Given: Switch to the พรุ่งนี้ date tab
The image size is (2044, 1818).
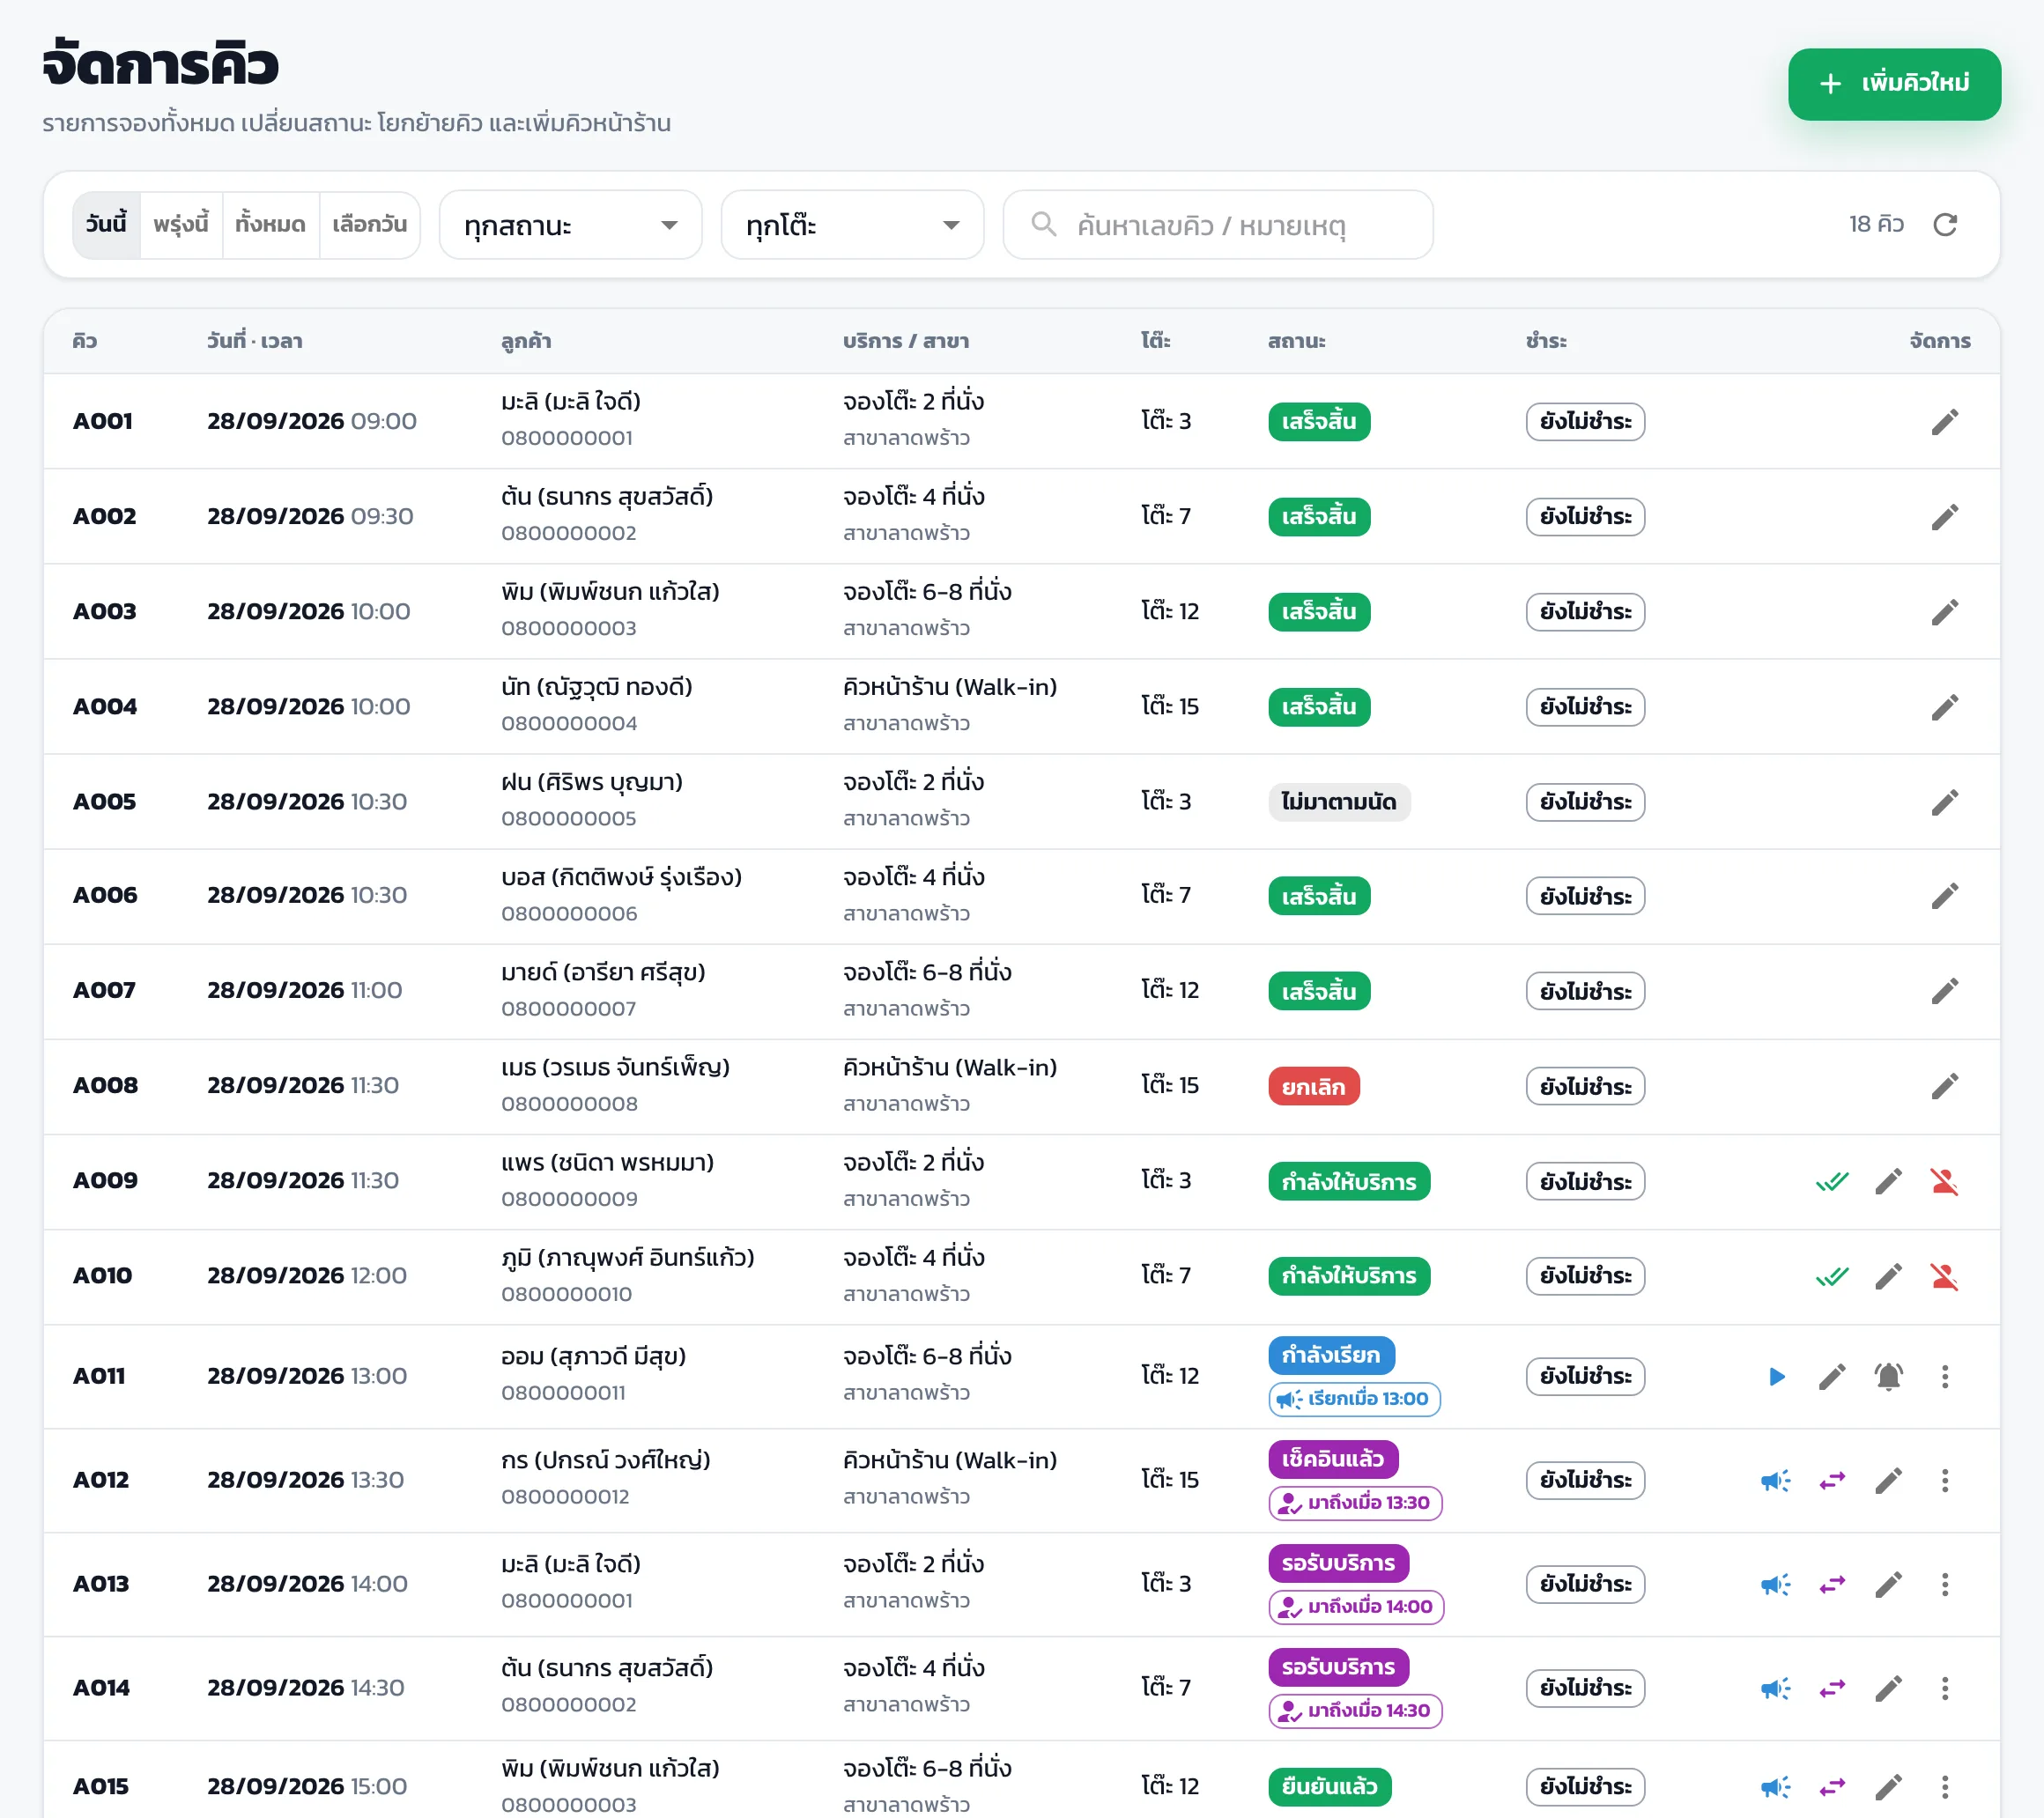Looking at the screenshot, I should [x=181, y=224].
